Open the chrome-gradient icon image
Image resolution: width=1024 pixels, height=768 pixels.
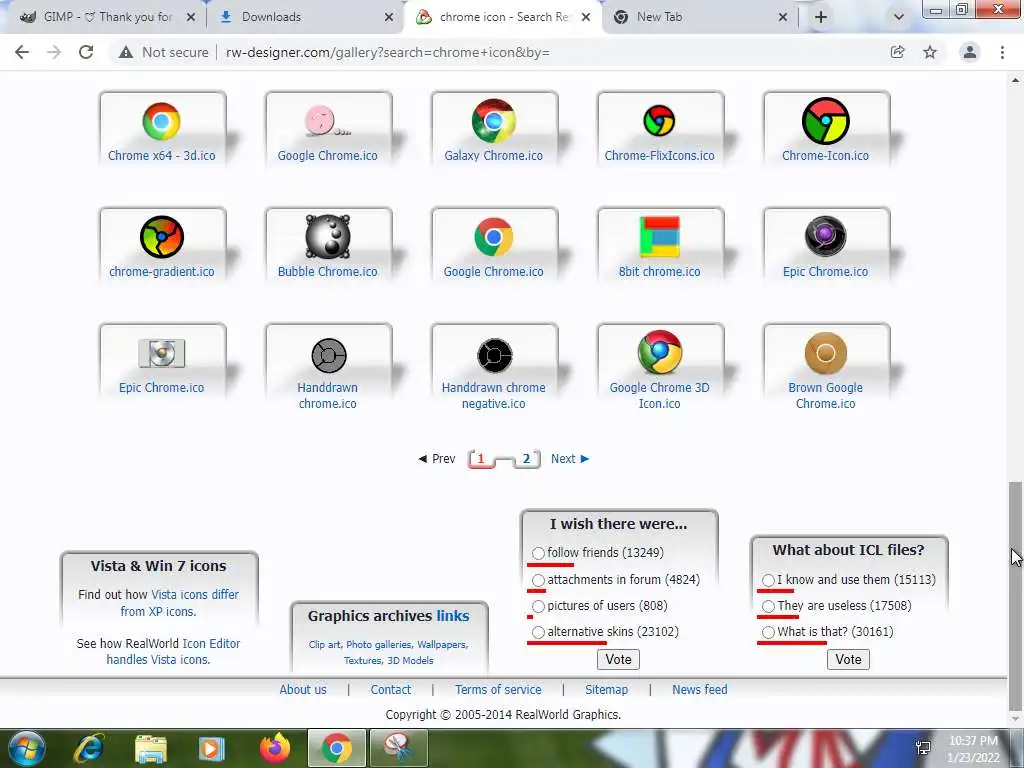click(161, 236)
